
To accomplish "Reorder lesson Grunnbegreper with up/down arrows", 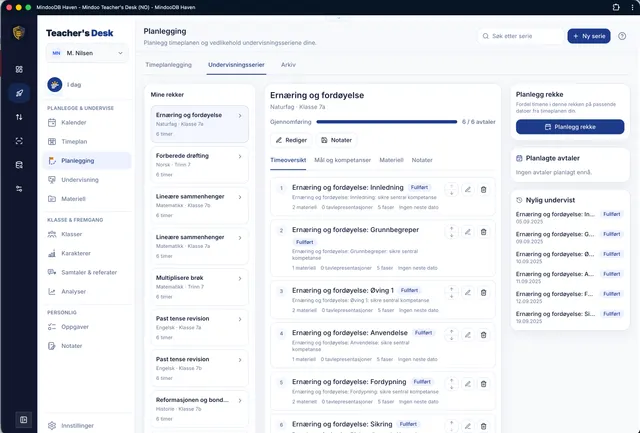I will pyautogui.click(x=451, y=232).
